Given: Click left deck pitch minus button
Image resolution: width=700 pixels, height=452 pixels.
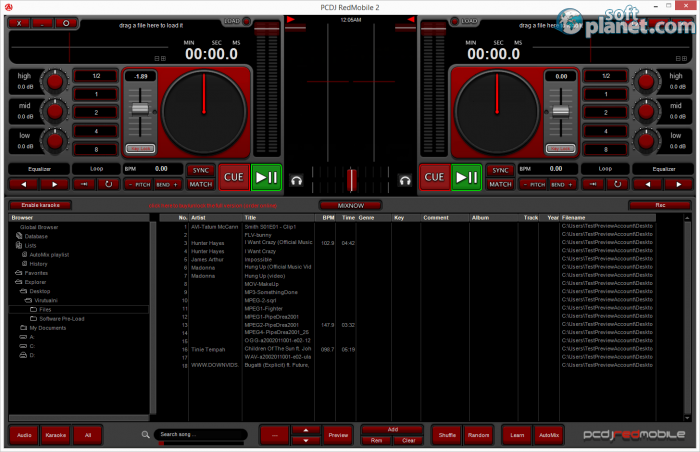Looking at the screenshot, I should tap(138, 184).
